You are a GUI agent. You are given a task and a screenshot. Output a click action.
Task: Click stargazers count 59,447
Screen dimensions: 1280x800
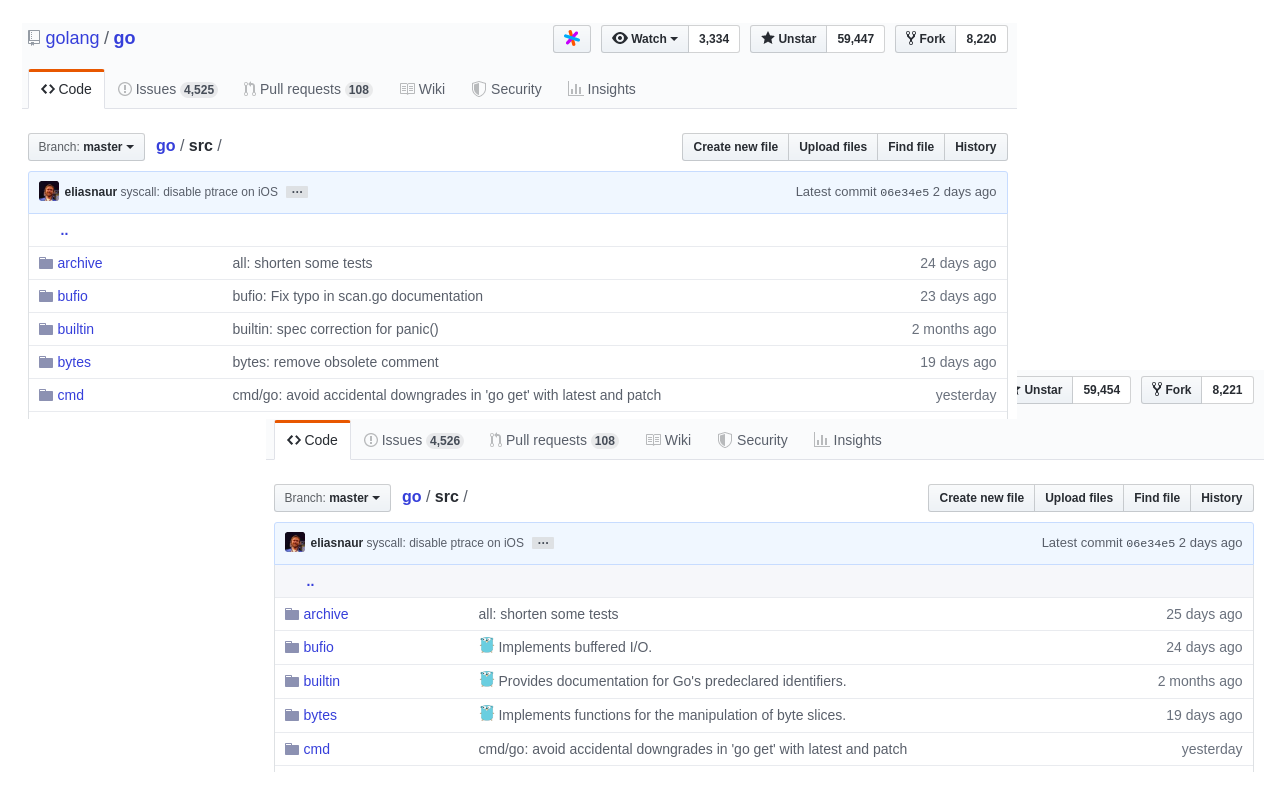[855, 39]
